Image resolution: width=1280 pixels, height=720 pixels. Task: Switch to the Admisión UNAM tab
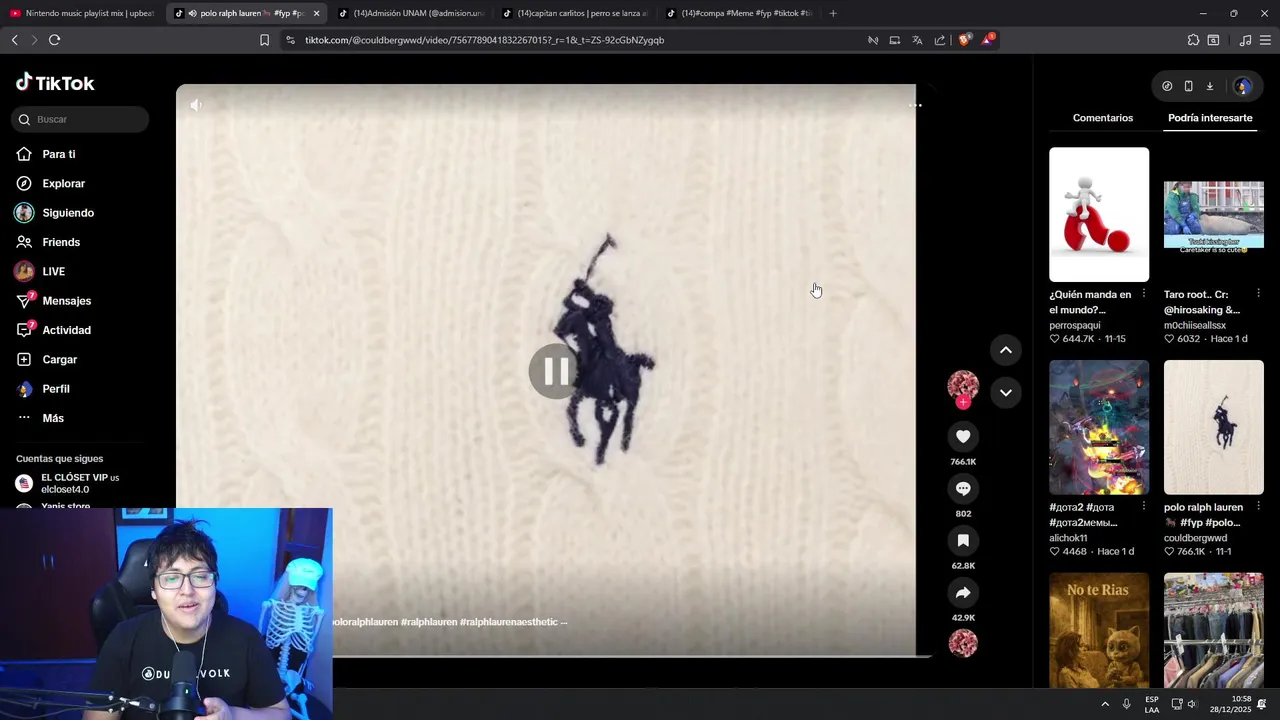click(x=410, y=13)
